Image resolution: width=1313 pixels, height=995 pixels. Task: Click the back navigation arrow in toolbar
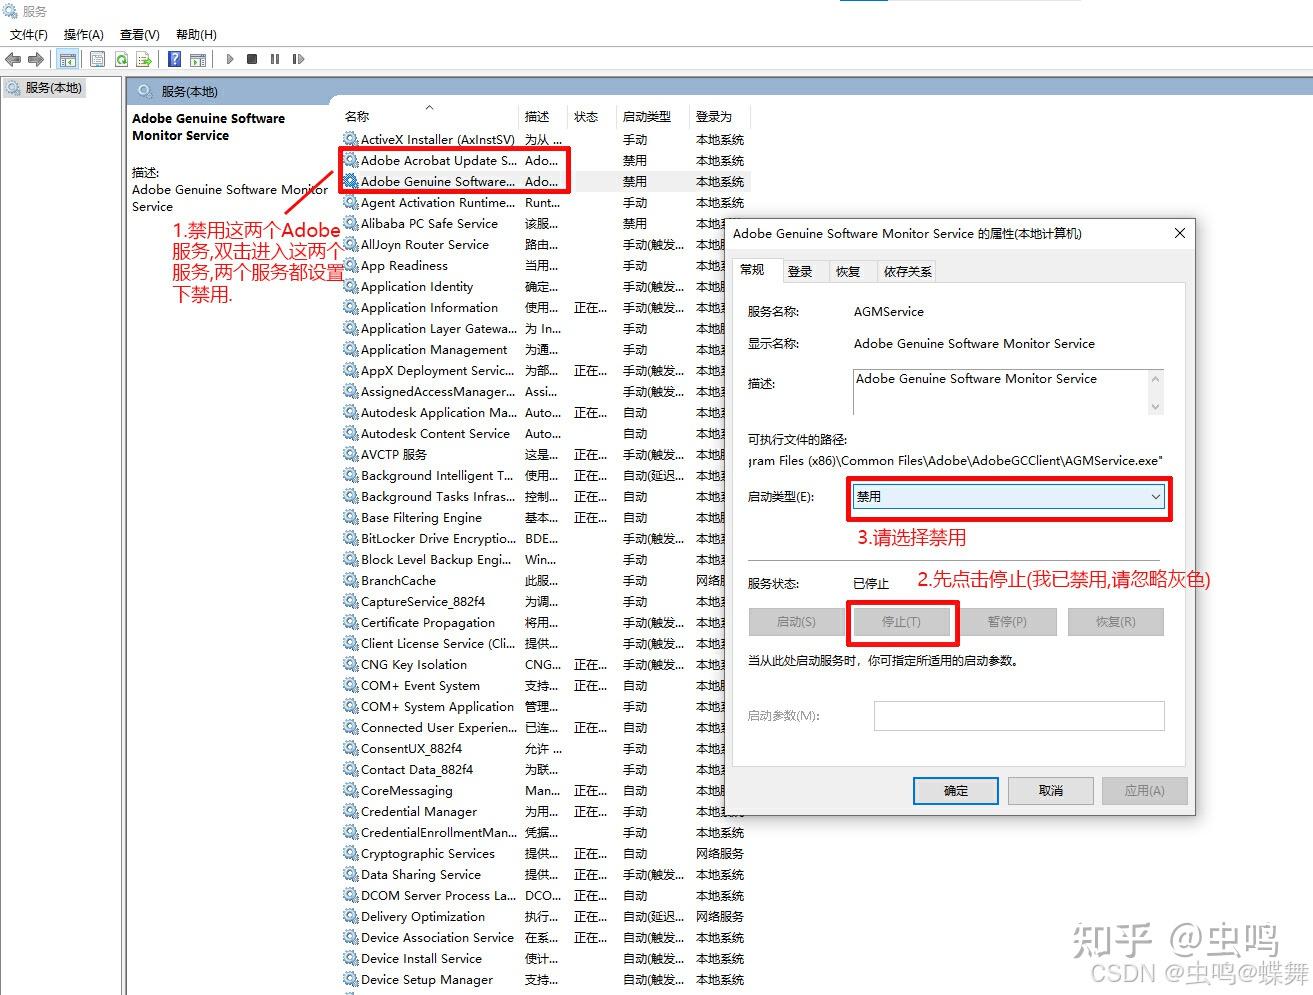pyautogui.click(x=12, y=59)
